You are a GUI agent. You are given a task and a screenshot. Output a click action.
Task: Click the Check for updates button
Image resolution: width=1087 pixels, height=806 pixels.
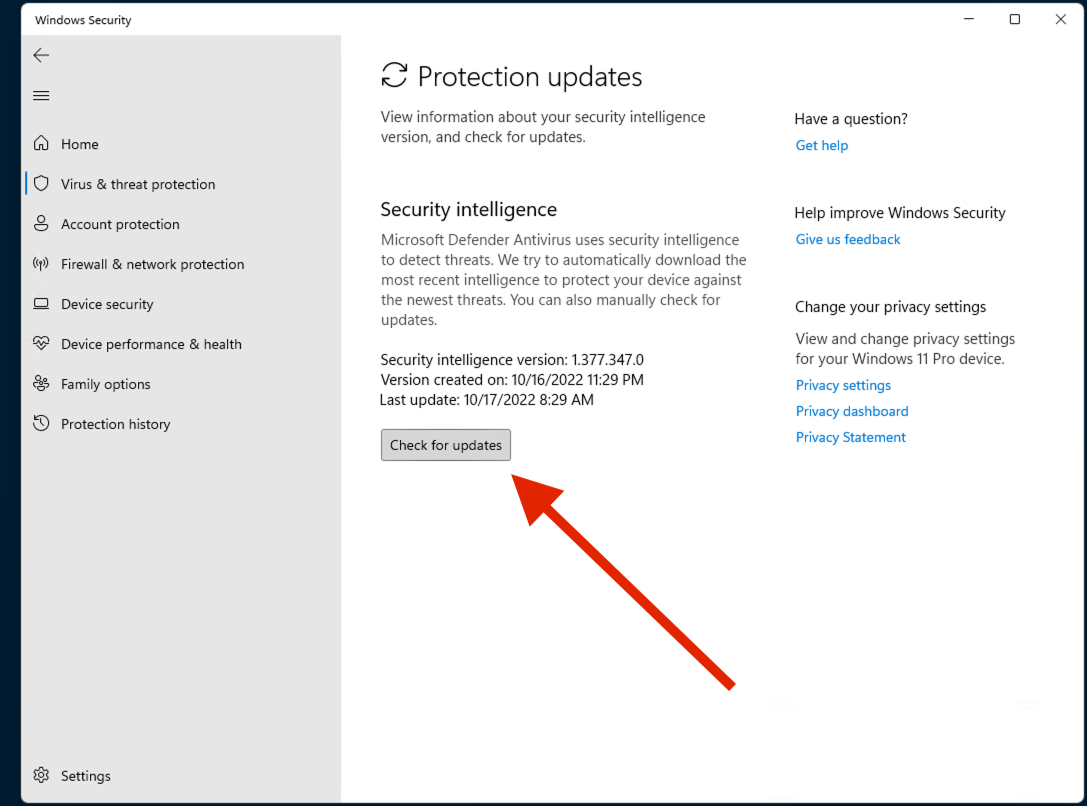tap(446, 445)
